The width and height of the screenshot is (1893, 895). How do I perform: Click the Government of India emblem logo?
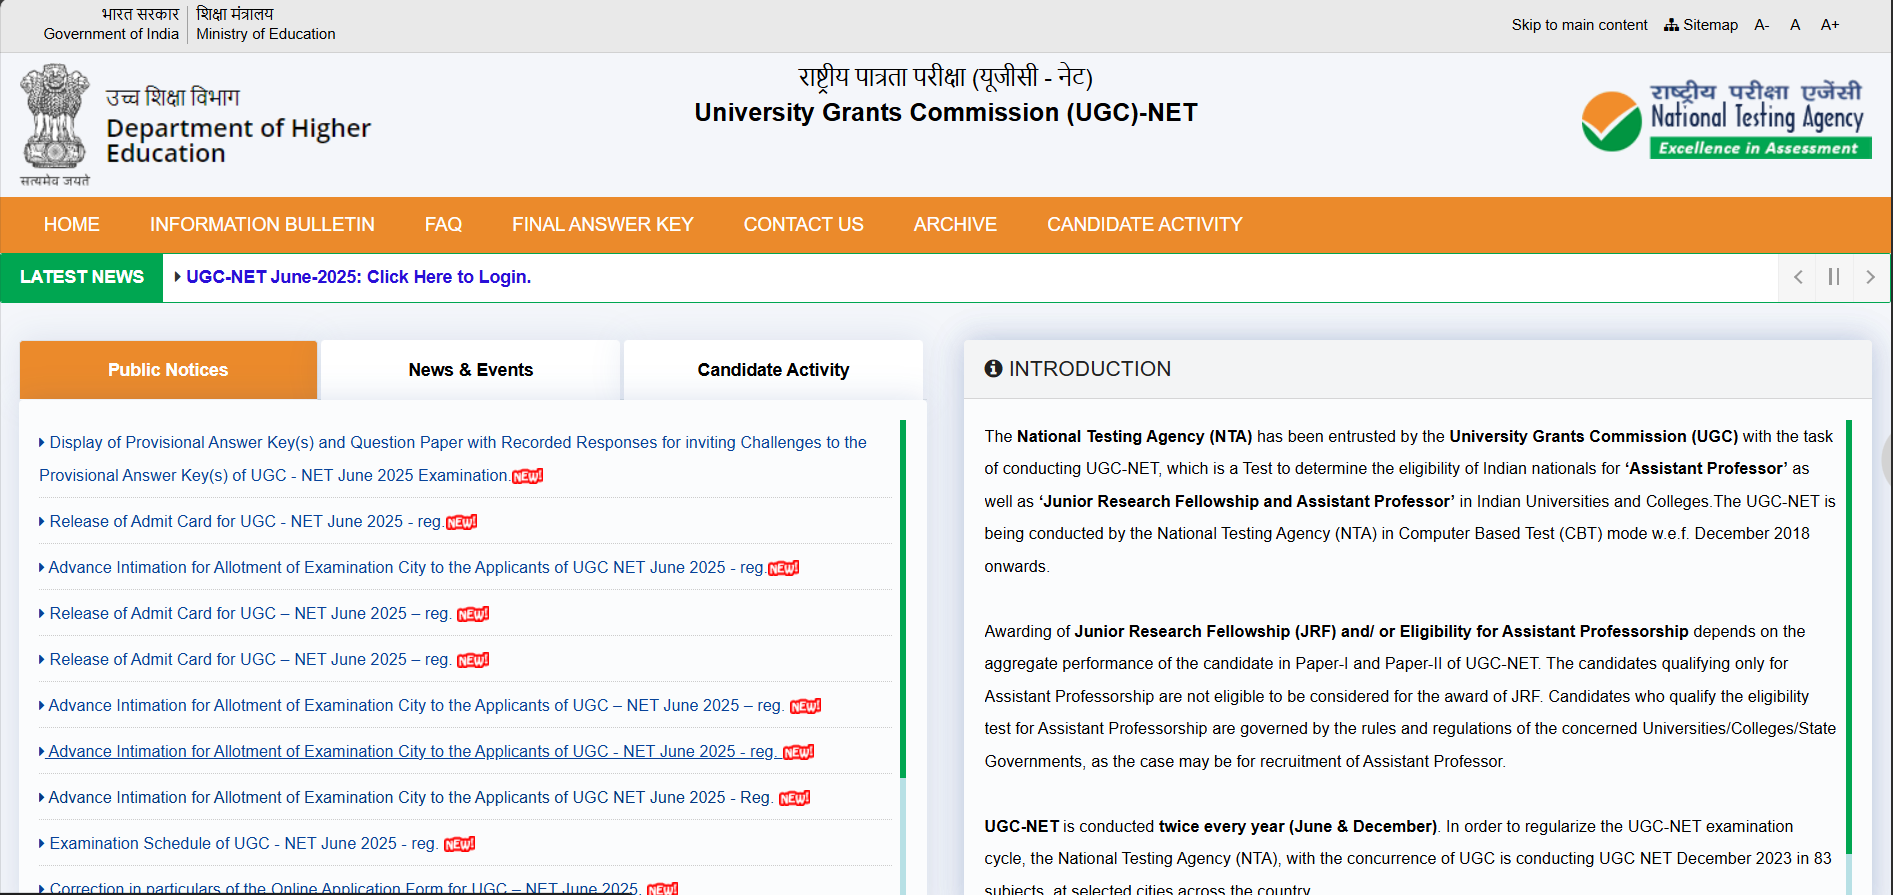click(x=55, y=125)
